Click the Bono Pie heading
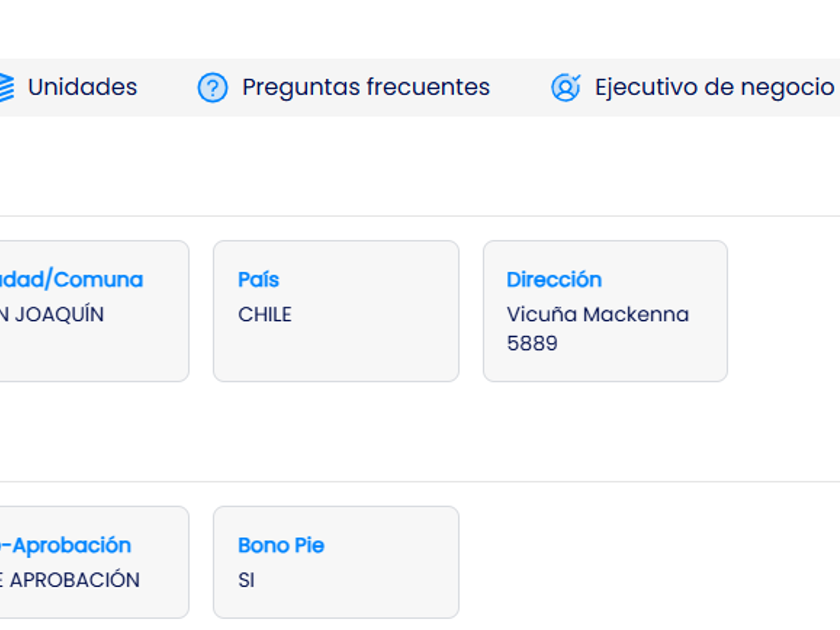 tap(281, 546)
